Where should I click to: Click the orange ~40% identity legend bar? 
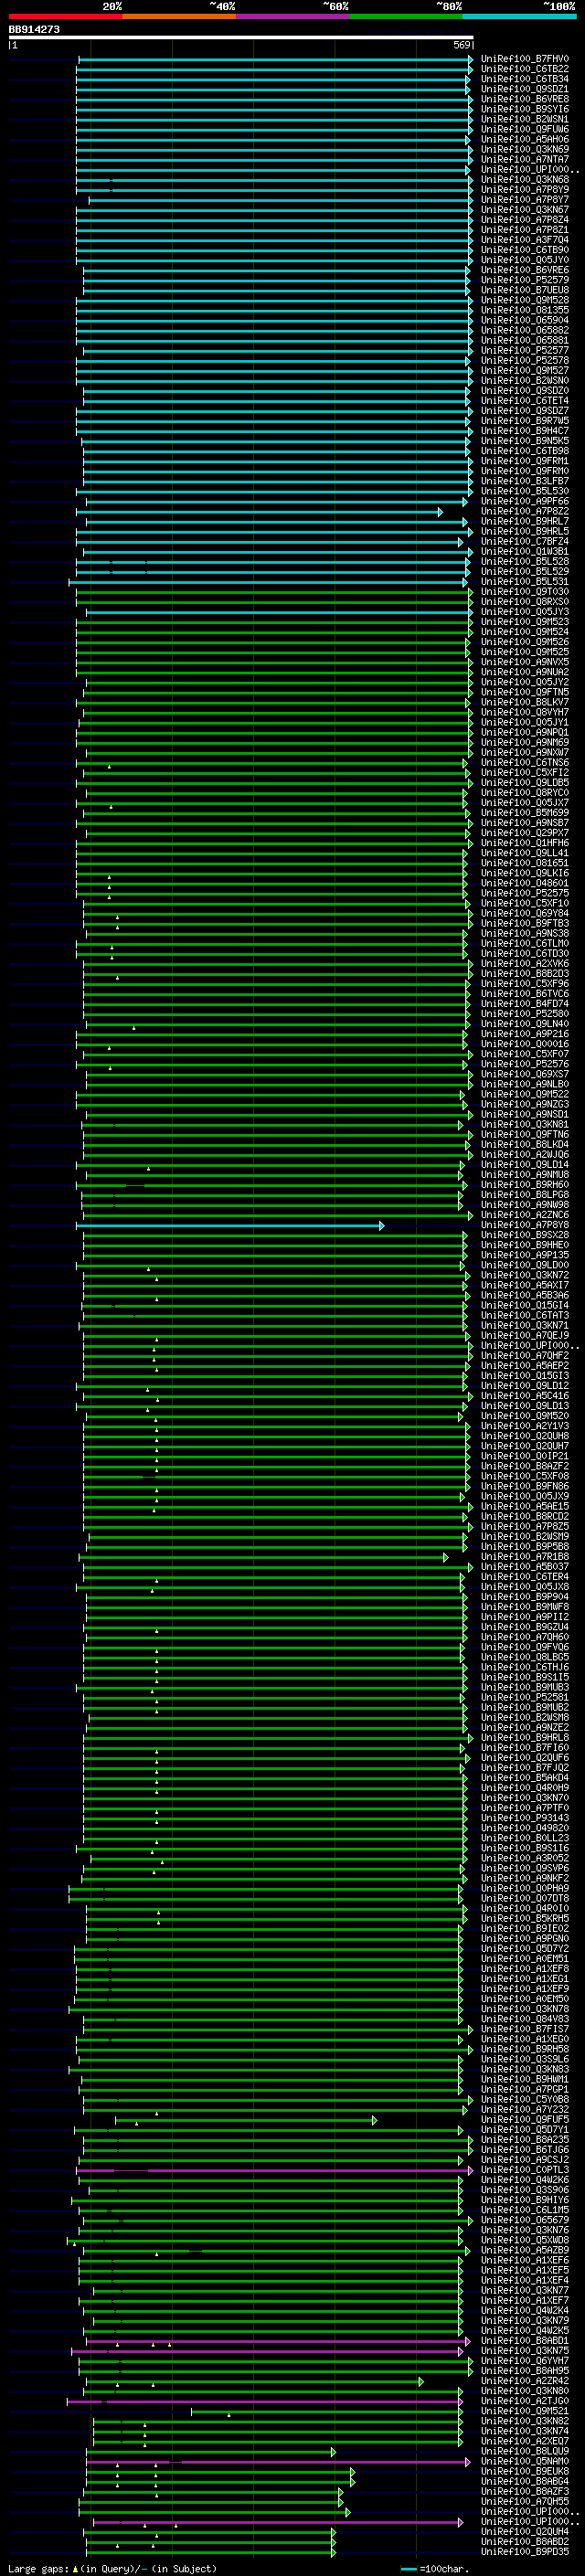point(179,16)
